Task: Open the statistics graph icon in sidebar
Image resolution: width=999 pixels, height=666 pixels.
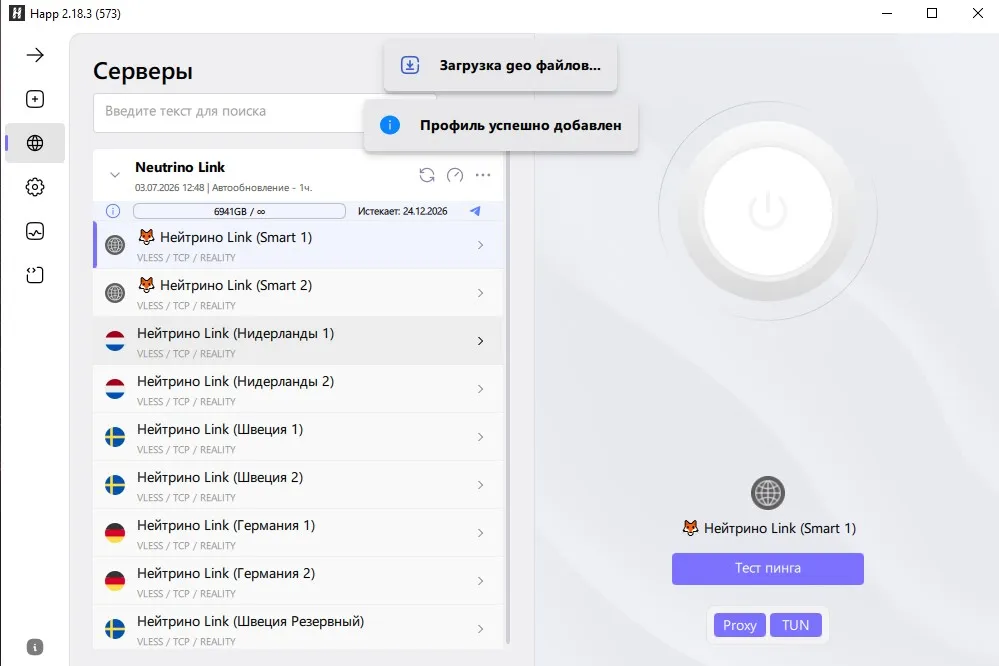Action: pos(35,231)
